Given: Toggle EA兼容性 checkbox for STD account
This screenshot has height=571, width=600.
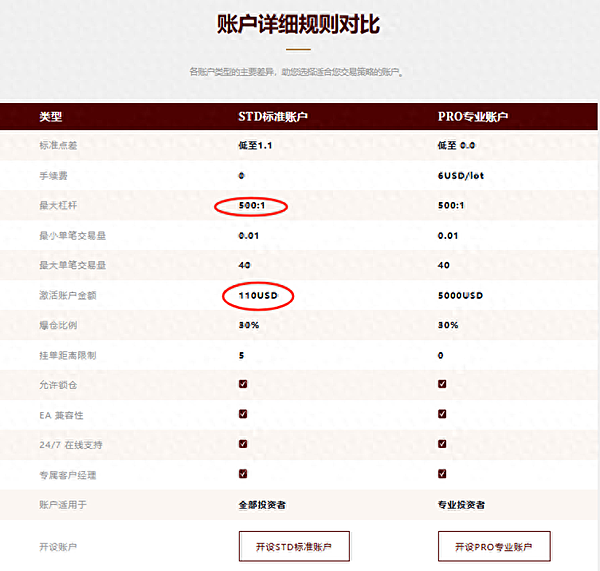Looking at the screenshot, I should (x=243, y=414).
